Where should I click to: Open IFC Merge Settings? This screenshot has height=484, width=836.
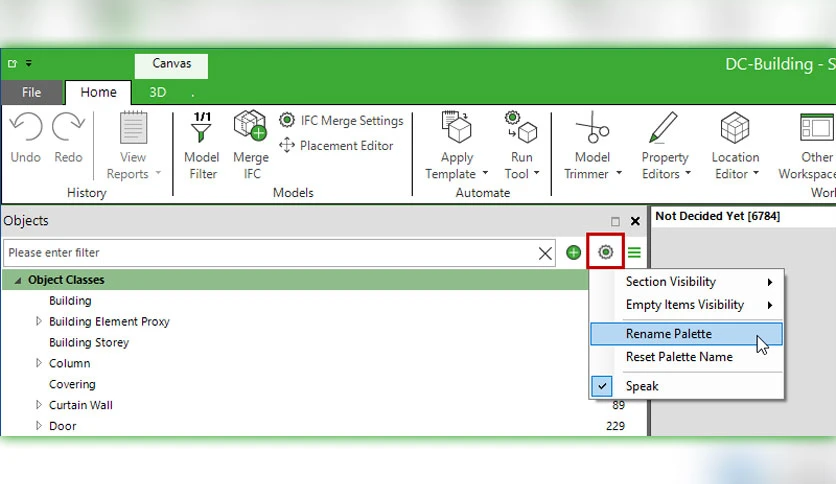click(341, 120)
